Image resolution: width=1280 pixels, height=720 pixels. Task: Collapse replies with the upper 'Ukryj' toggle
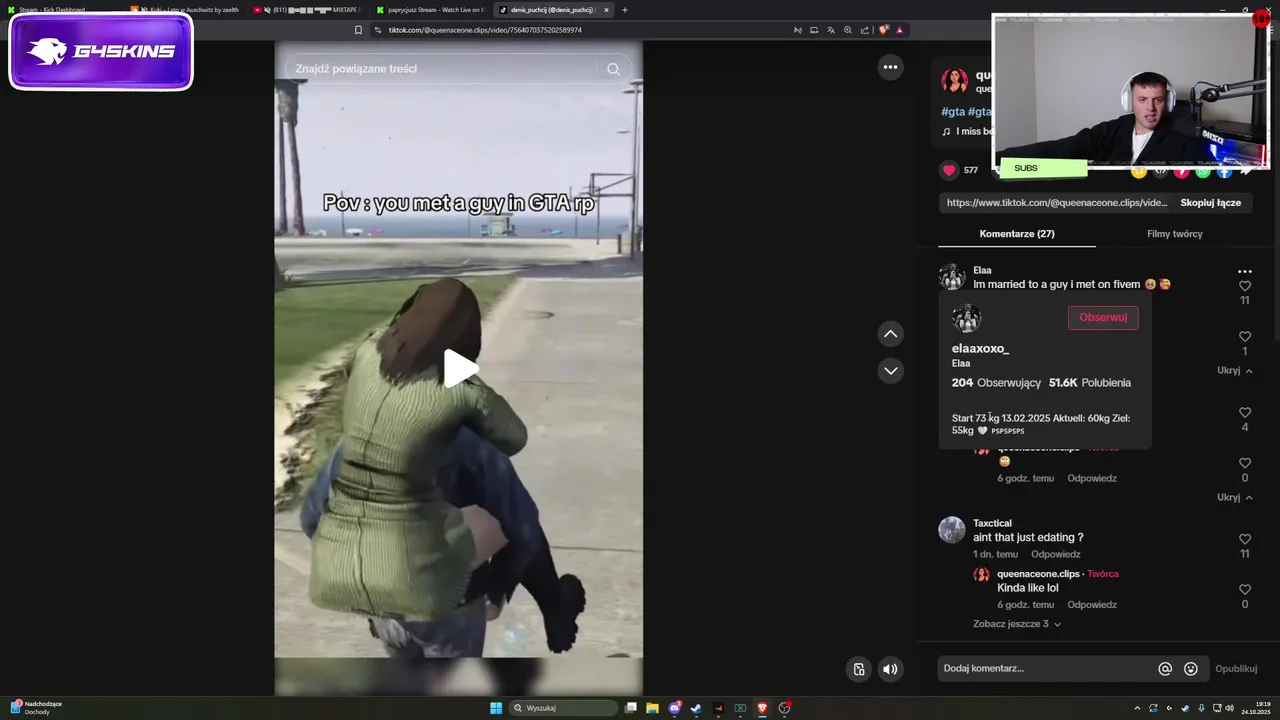click(1235, 370)
